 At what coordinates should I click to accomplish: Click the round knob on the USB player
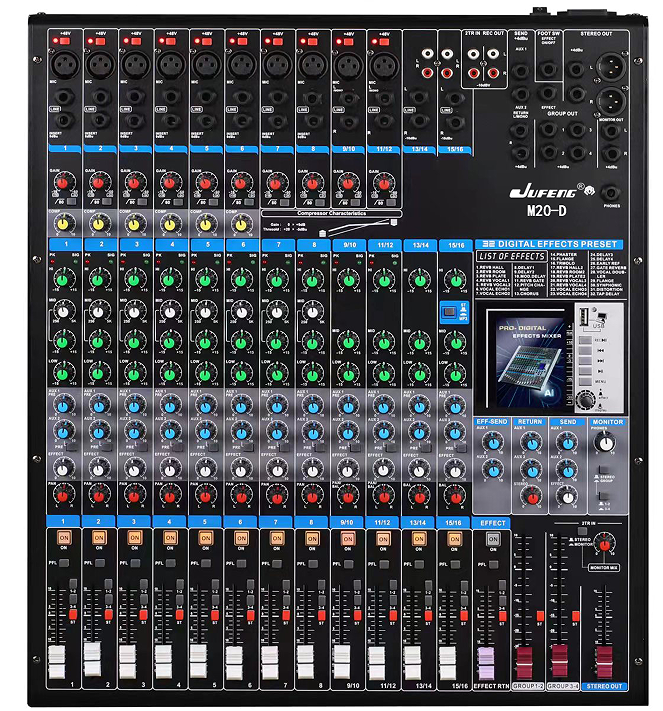click(585, 400)
